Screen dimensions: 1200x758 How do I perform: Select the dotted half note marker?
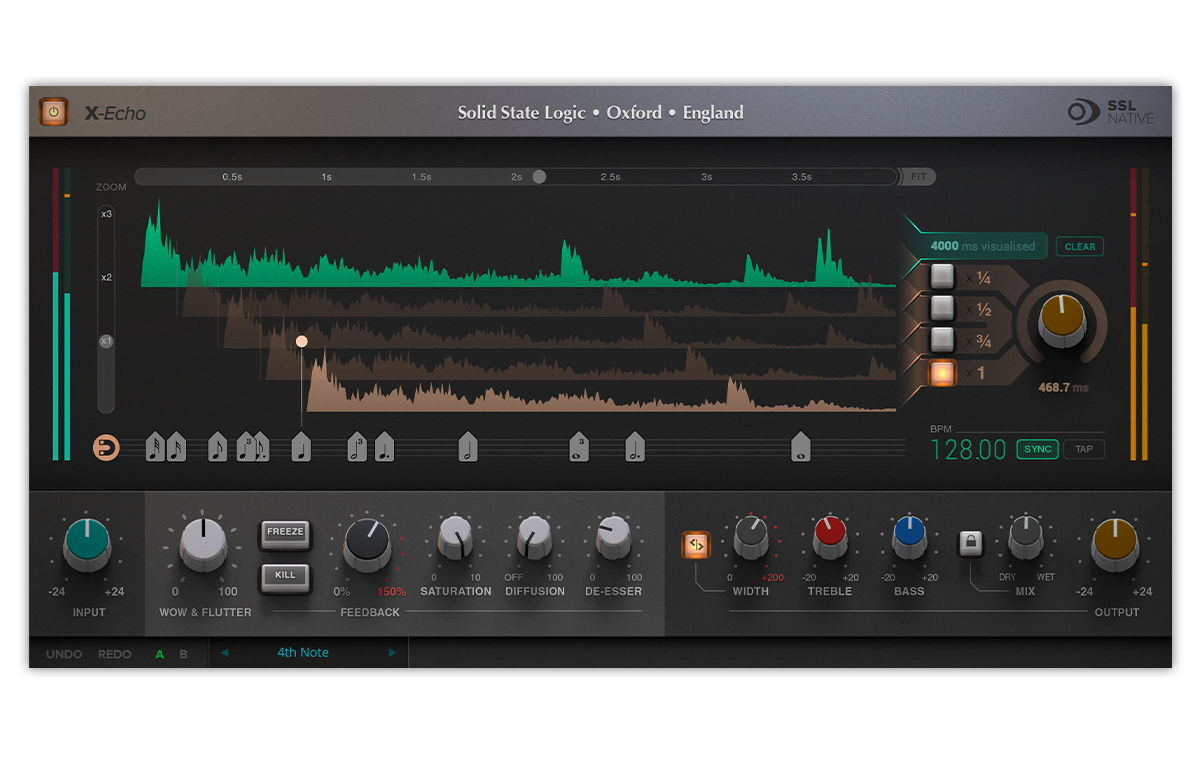pyautogui.click(x=635, y=447)
